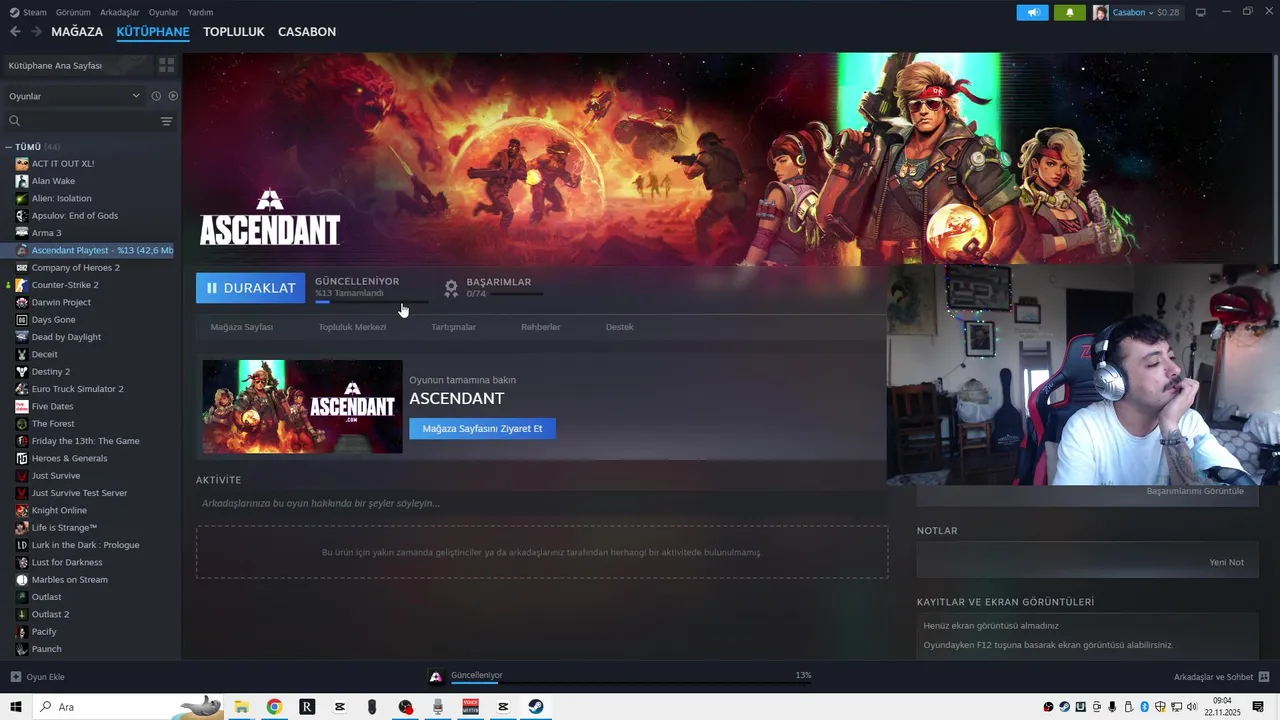This screenshot has width=1280, height=720.
Task: Collapse the TÜMÜ games category
Action: click(8, 147)
